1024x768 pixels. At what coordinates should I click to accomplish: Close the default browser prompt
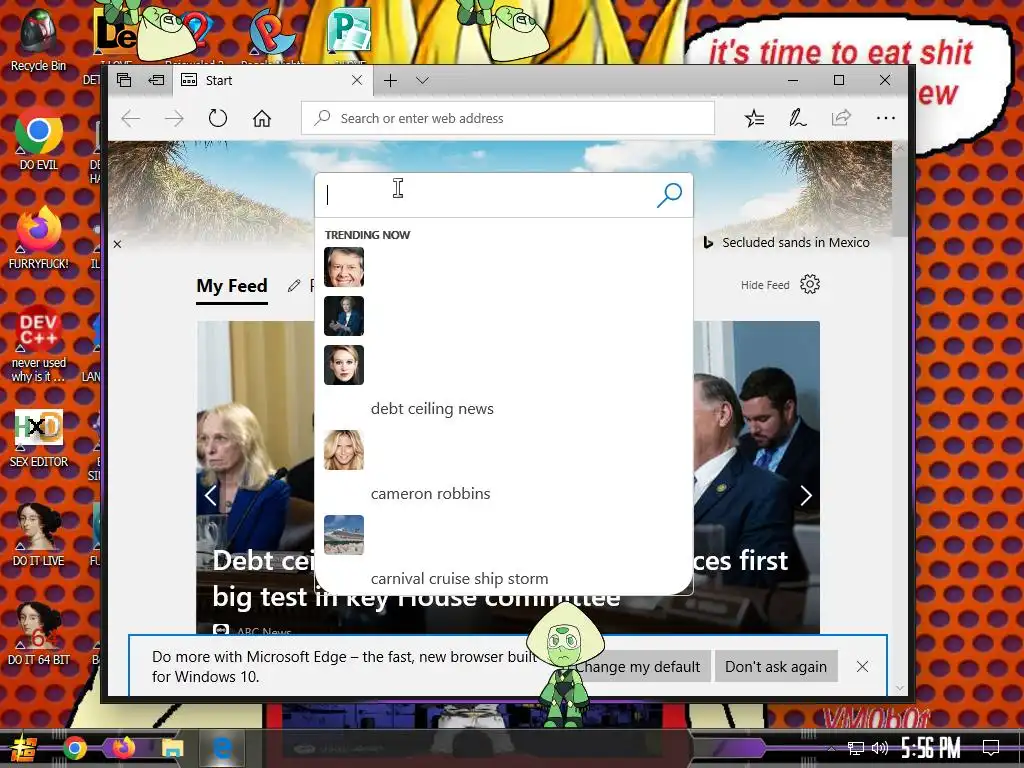pyautogui.click(x=862, y=666)
